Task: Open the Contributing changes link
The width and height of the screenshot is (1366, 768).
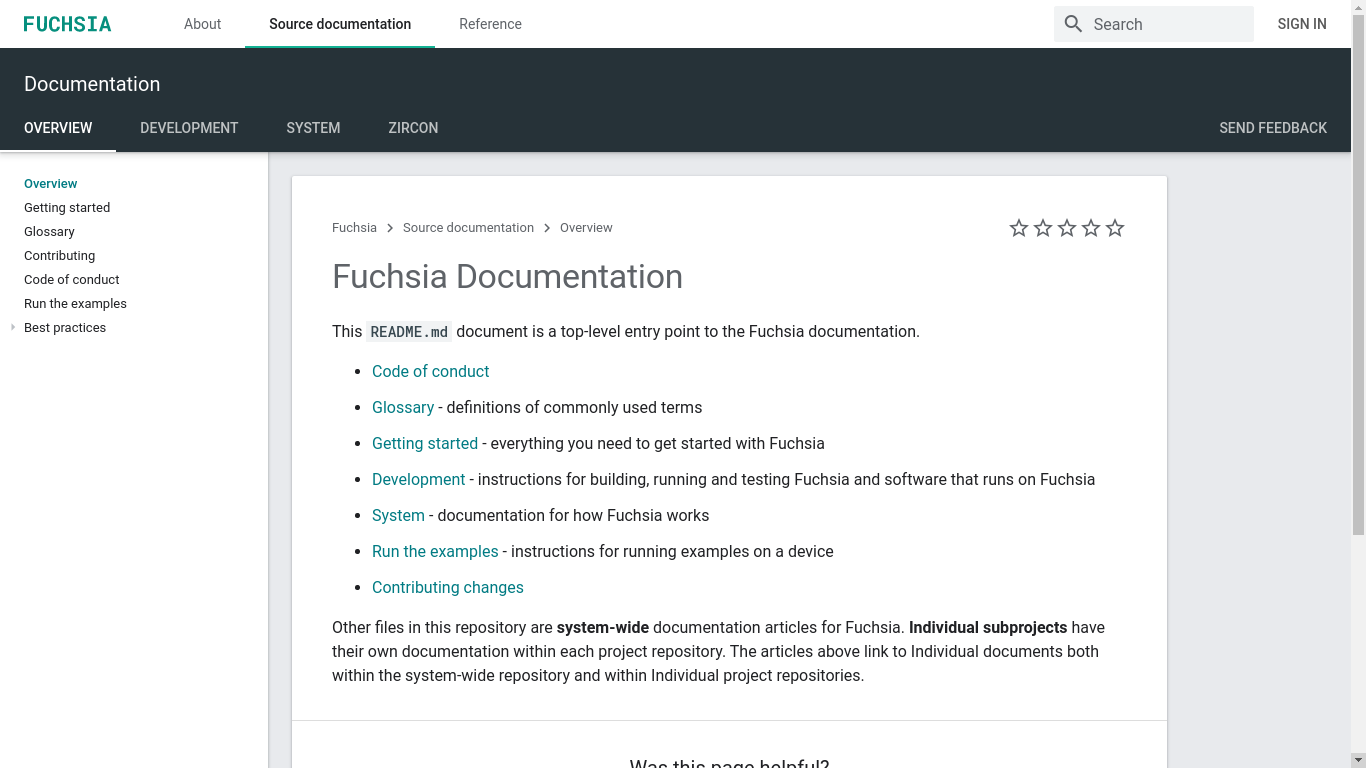Action: click(x=448, y=587)
